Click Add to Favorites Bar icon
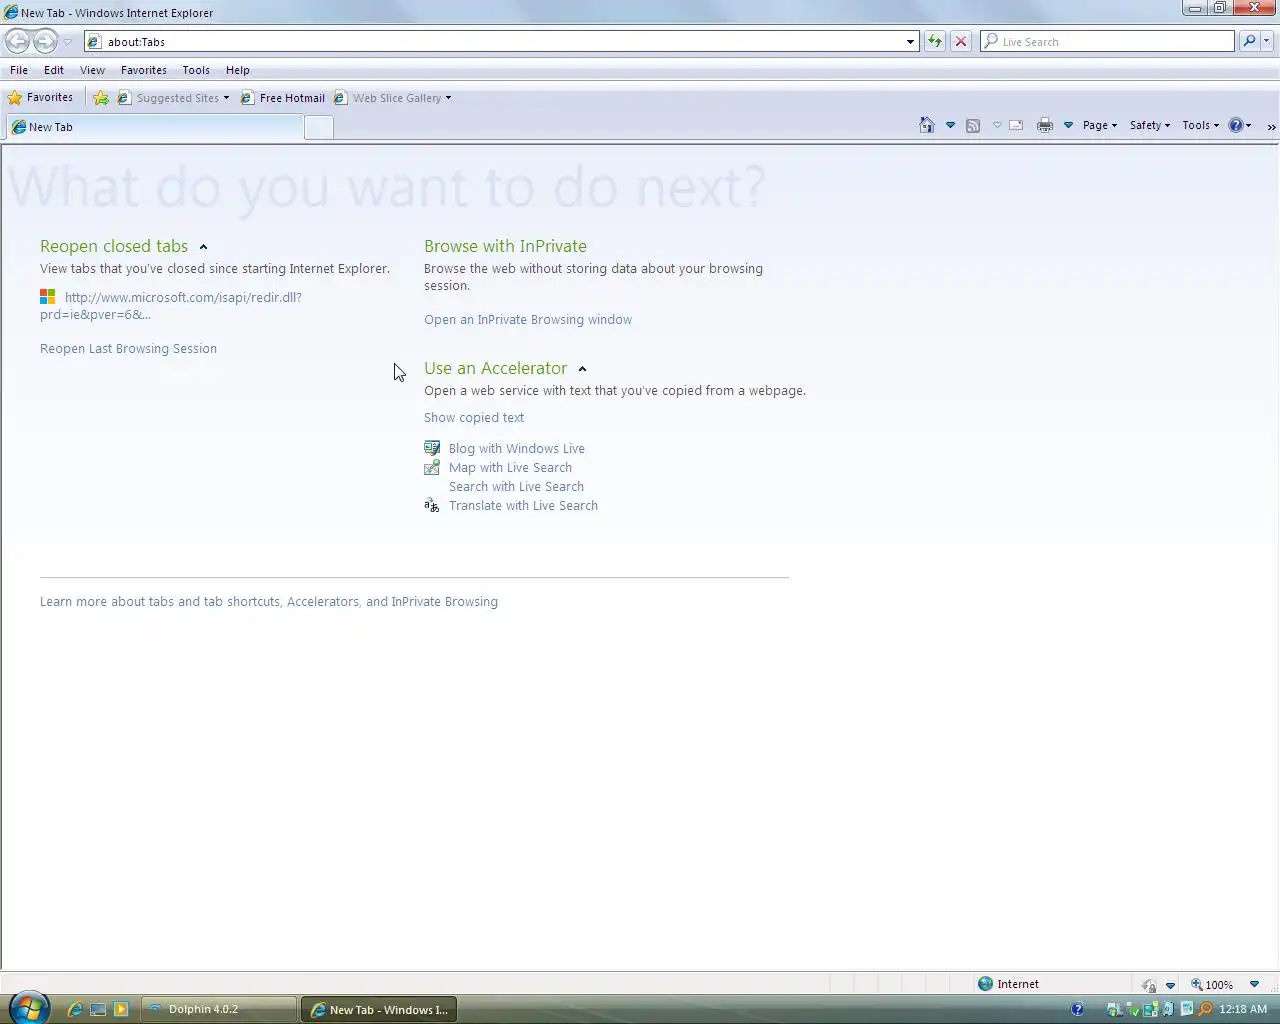1280x1024 pixels. point(101,98)
